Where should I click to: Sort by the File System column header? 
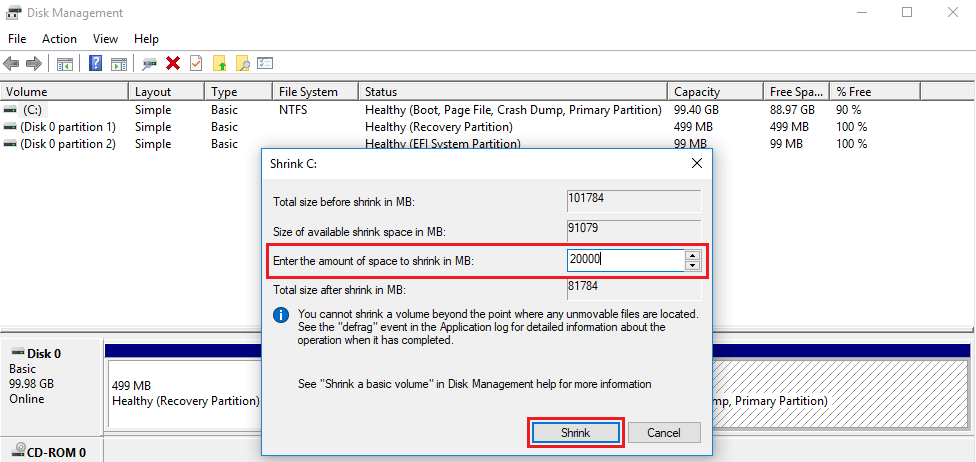tap(316, 92)
